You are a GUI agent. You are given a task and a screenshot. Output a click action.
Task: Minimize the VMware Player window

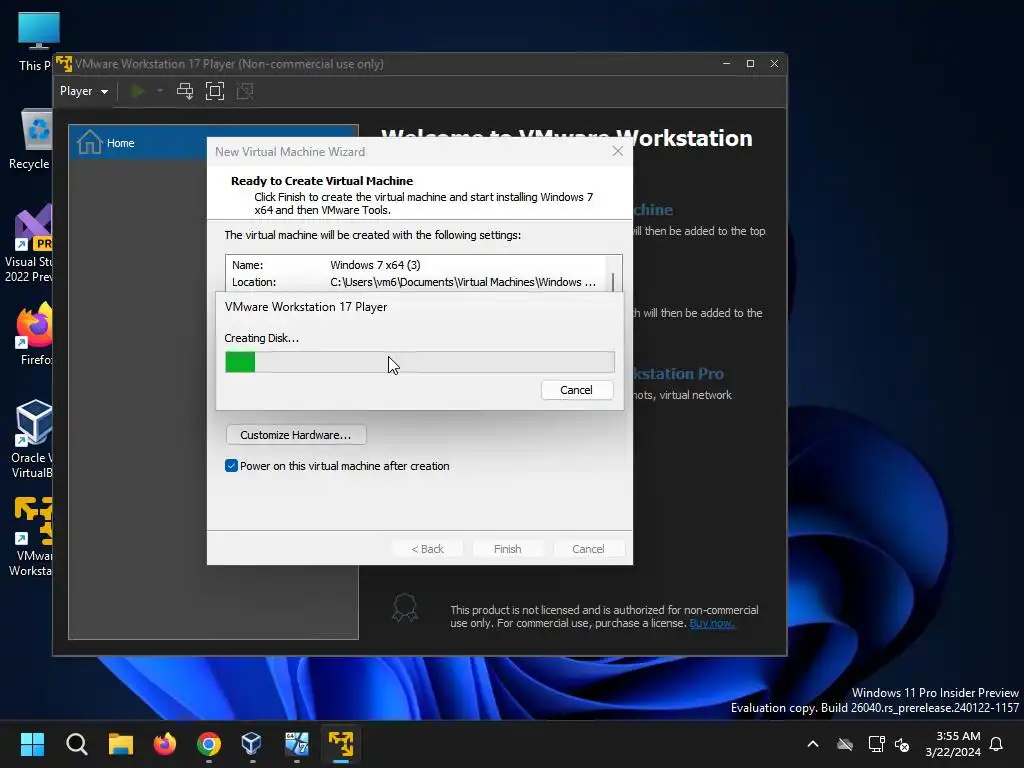point(726,63)
